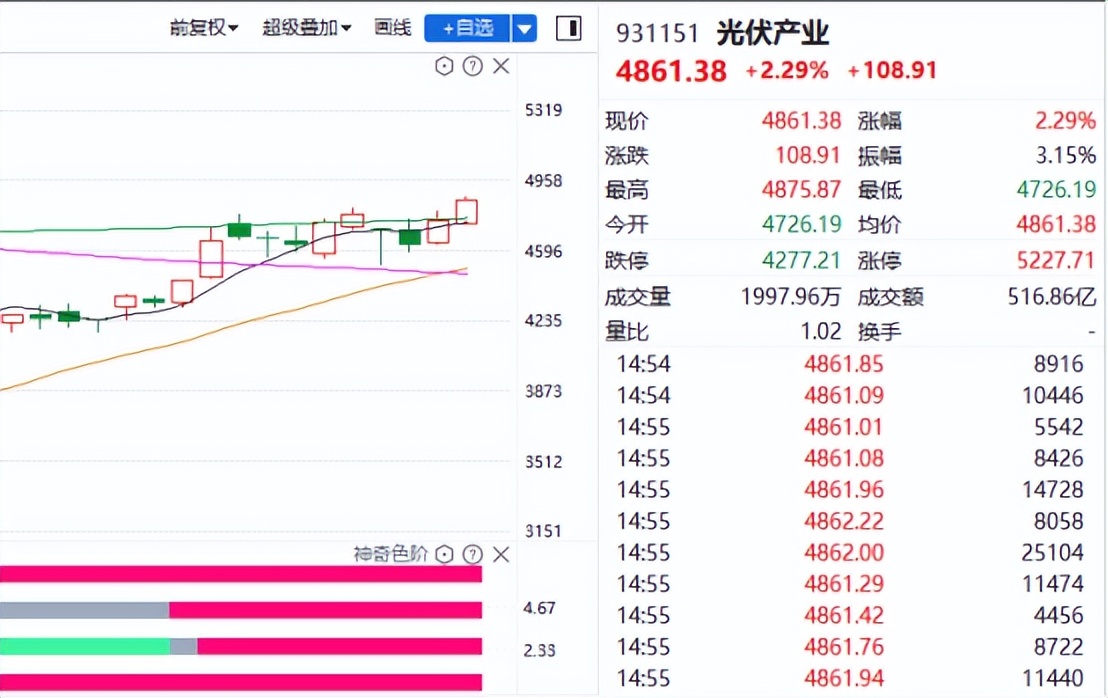The image size is (1108, 698).
Task: Toggle the side panel layout icon
Action: [x=569, y=28]
